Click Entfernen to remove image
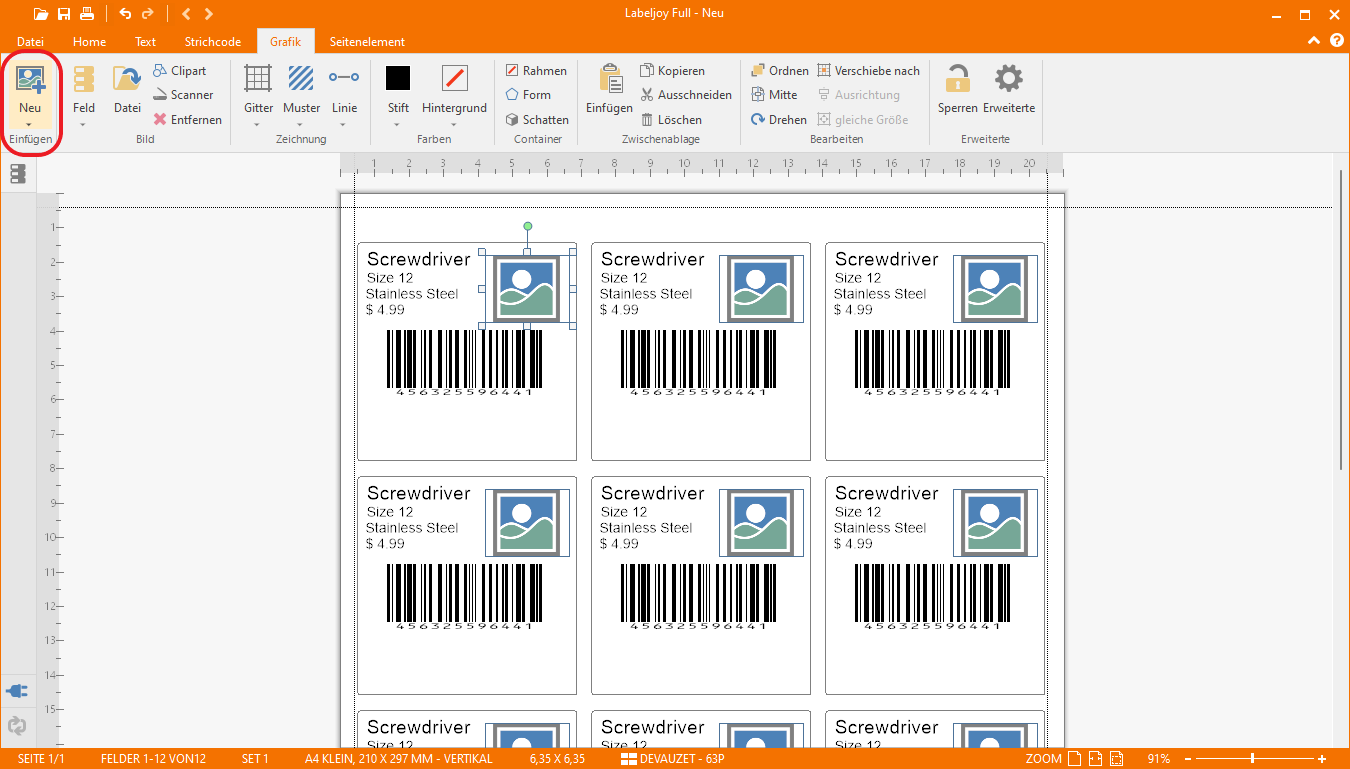The height and width of the screenshot is (769, 1350). click(x=187, y=119)
